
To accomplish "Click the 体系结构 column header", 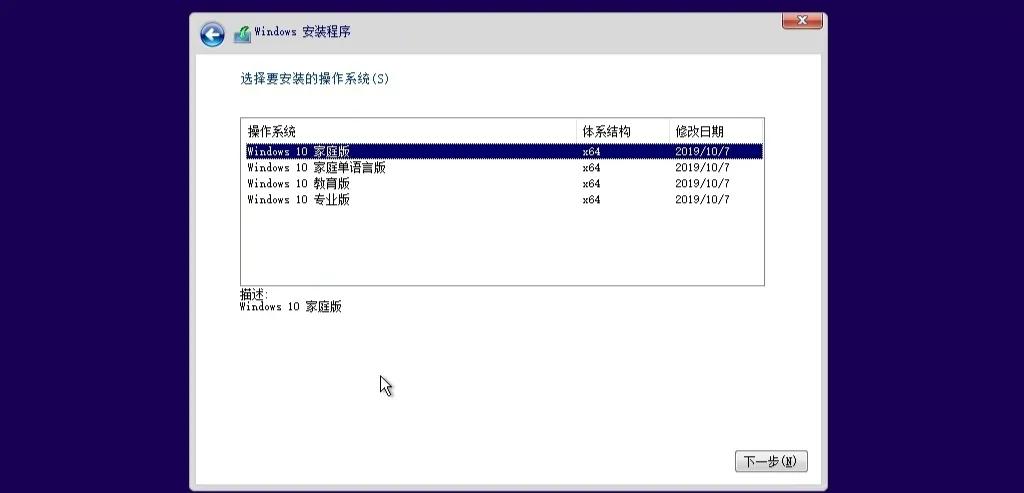I will click(x=623, y=131).
